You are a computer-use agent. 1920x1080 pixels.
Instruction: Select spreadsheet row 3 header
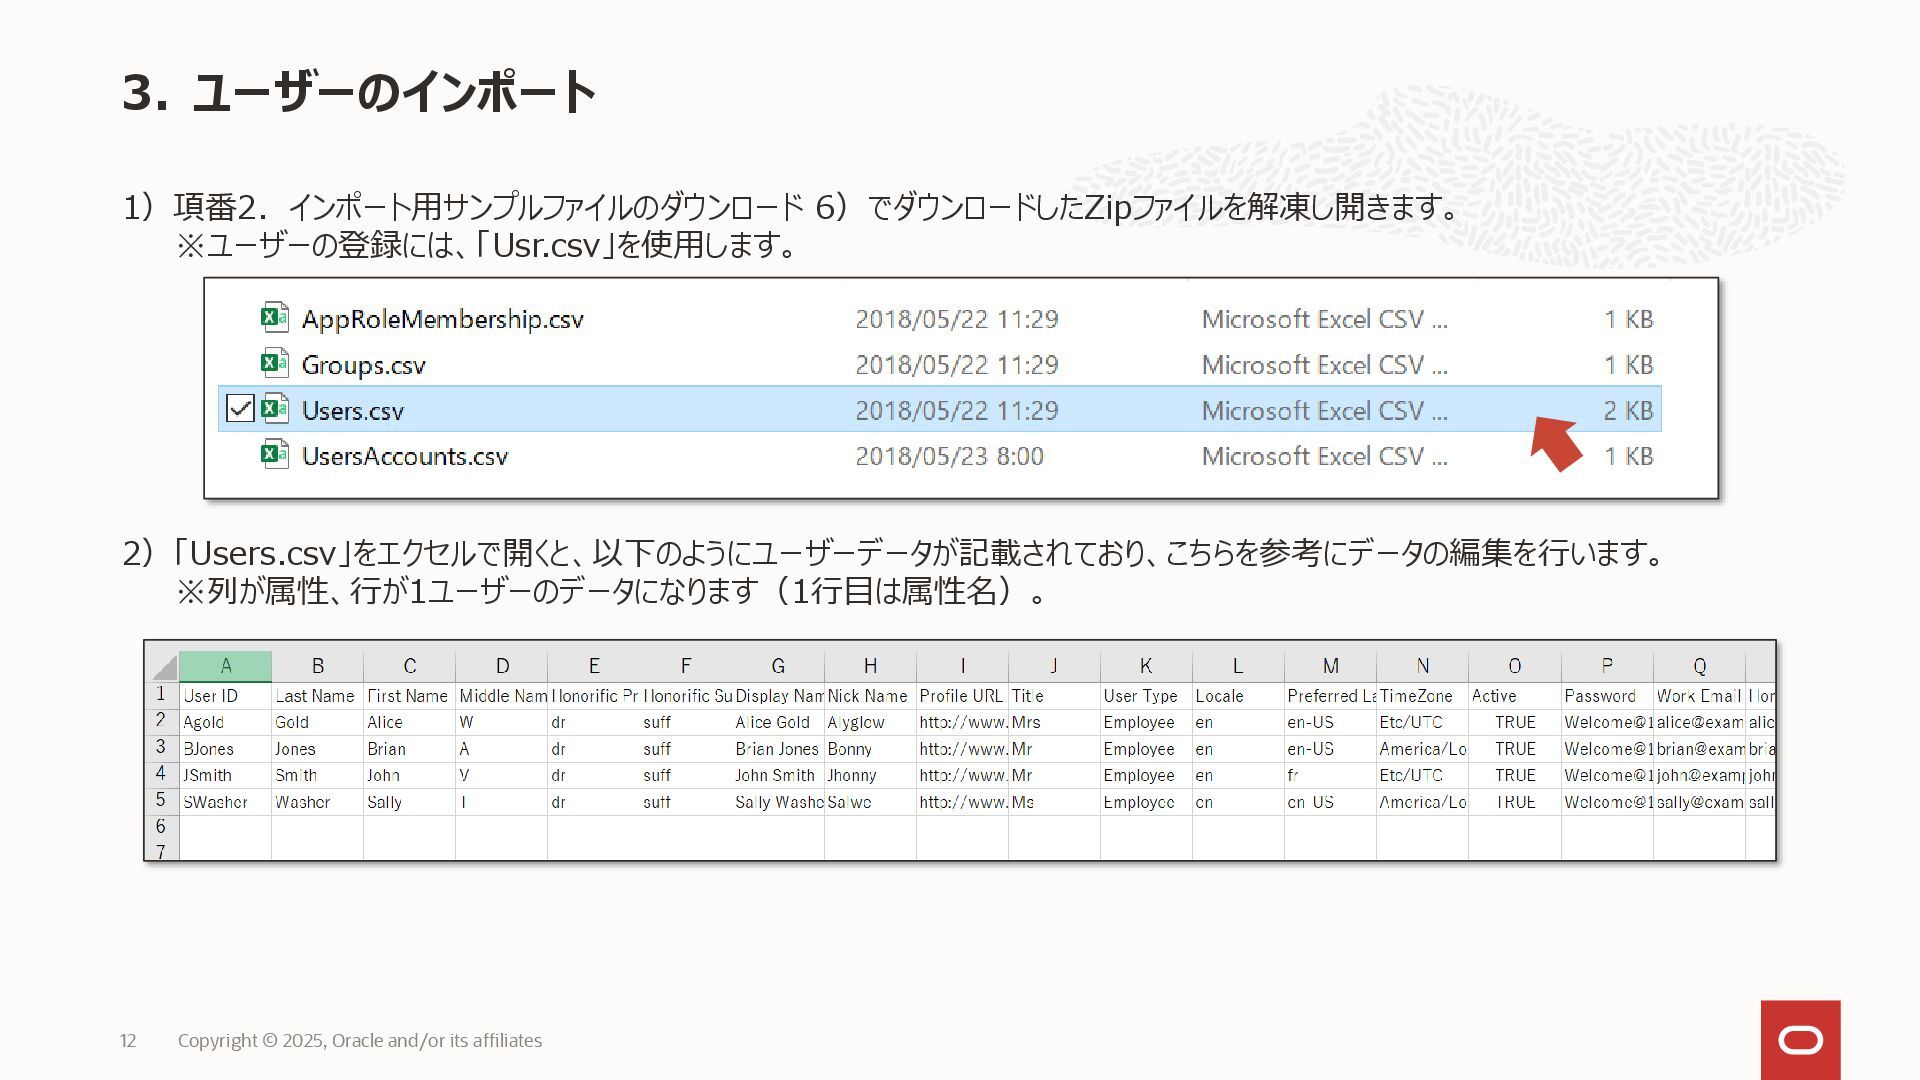161,747
